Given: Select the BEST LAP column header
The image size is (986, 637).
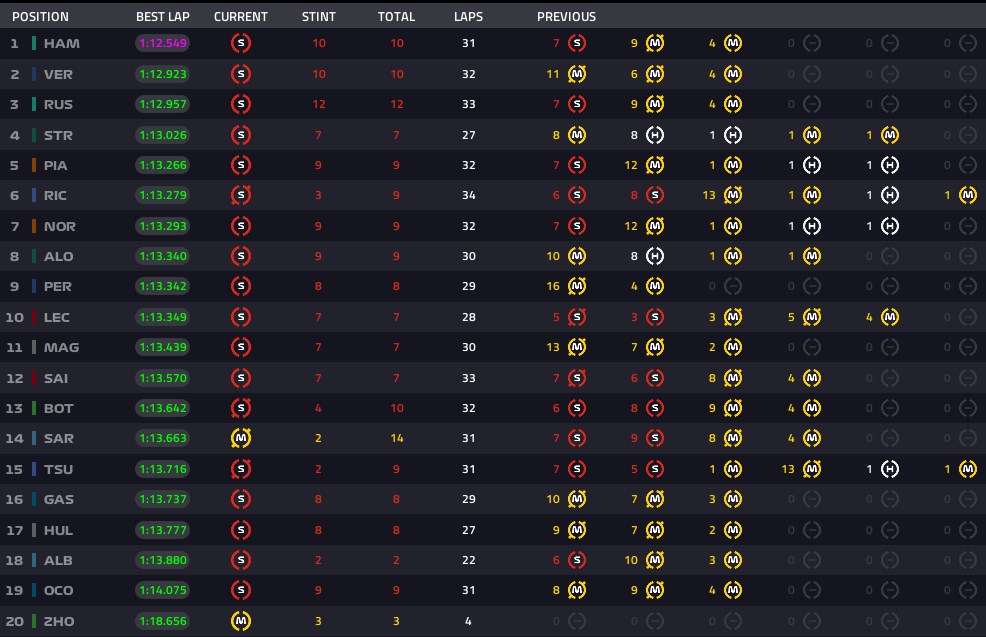Looking at the screenshot, I should (163, 17).
